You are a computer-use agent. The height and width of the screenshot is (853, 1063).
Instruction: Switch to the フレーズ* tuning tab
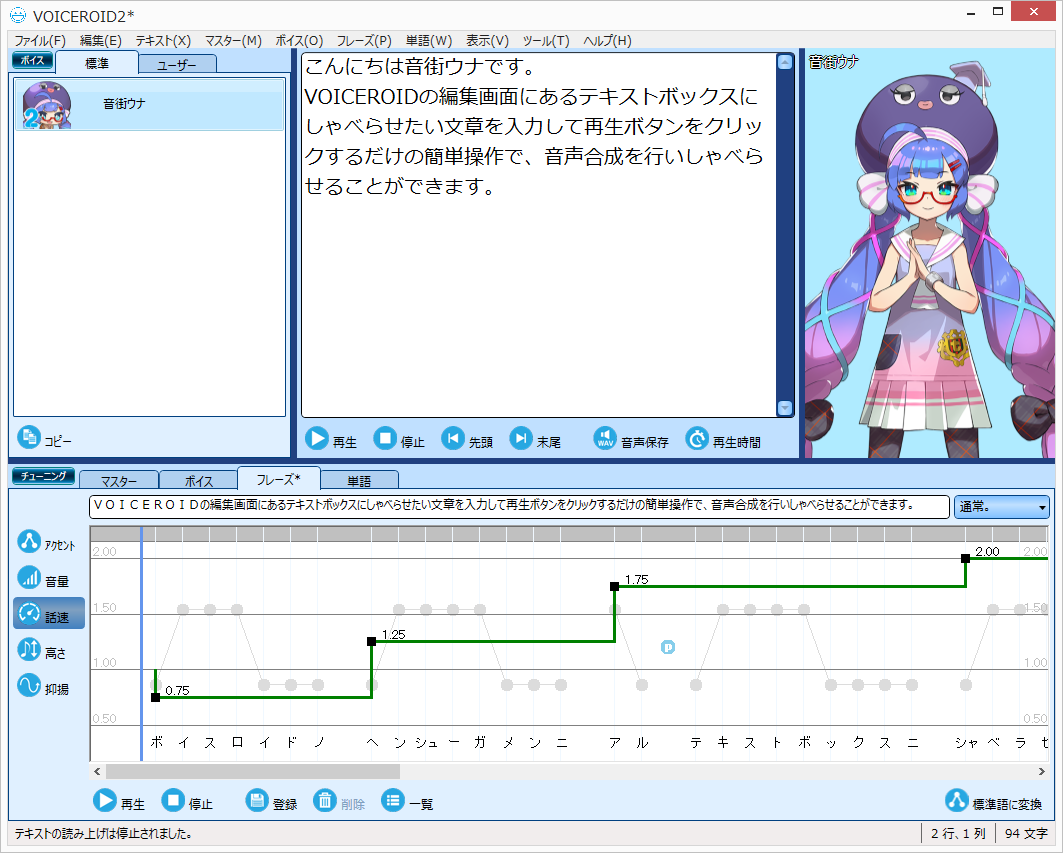[x=278, y=479]
